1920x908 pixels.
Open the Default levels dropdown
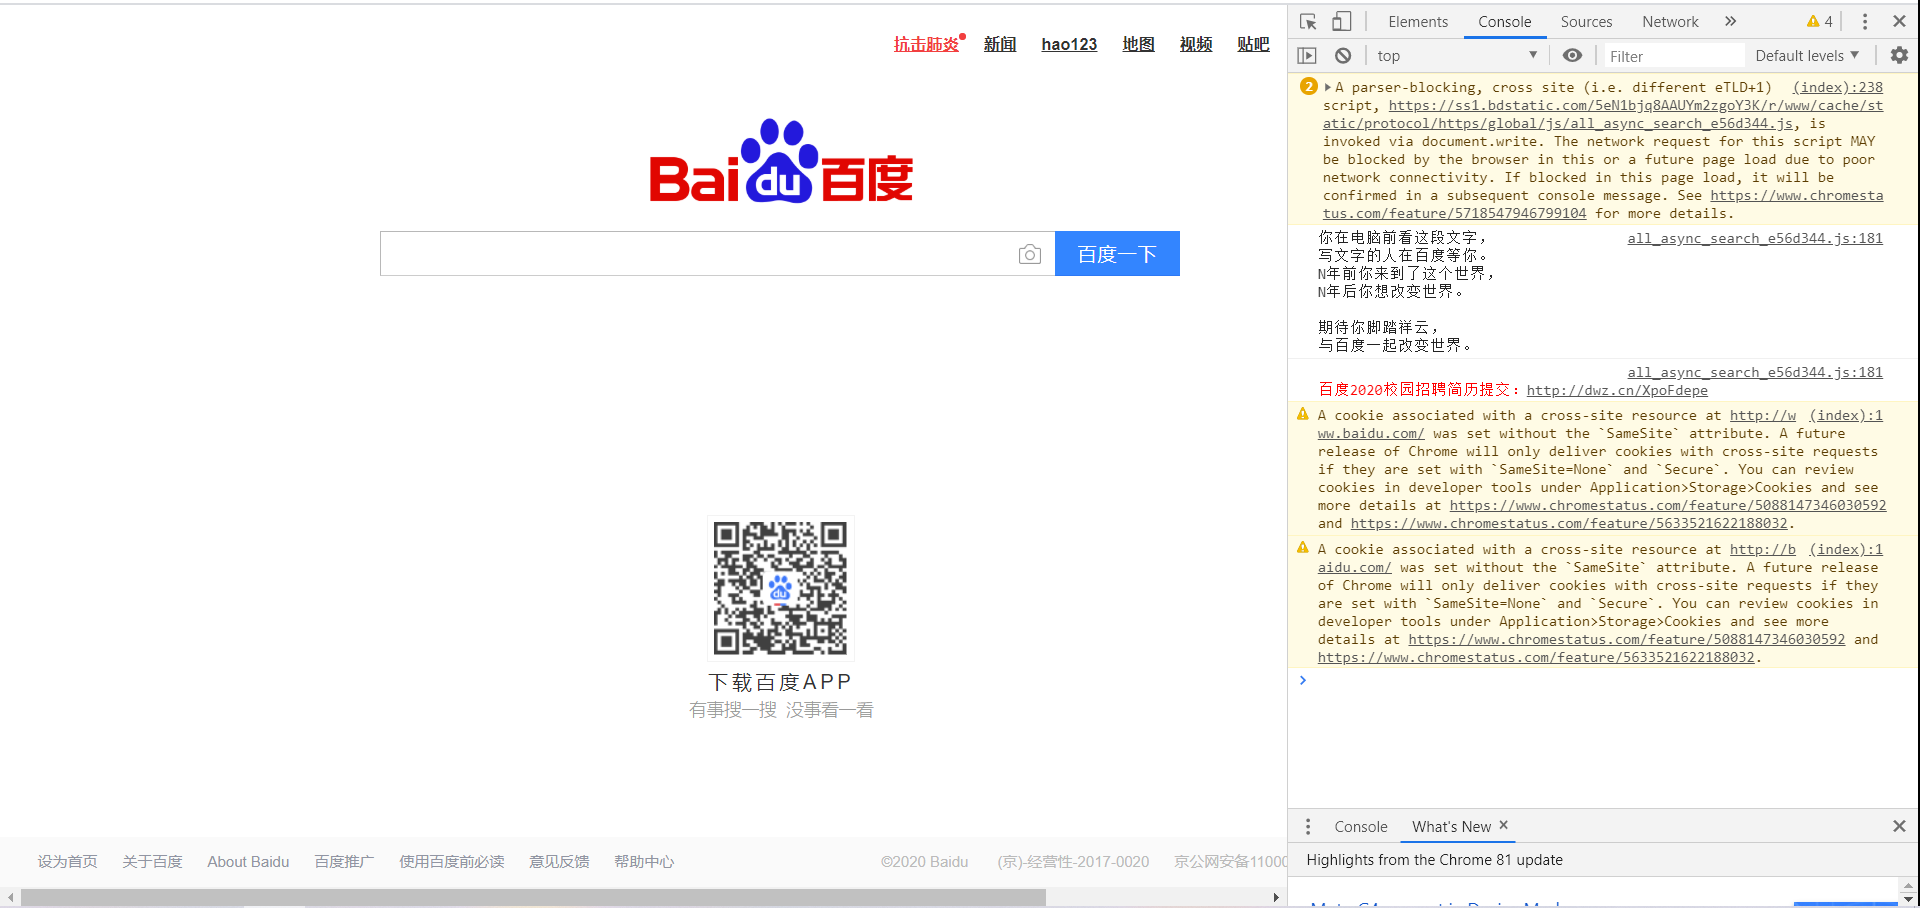click(1806, 55)
